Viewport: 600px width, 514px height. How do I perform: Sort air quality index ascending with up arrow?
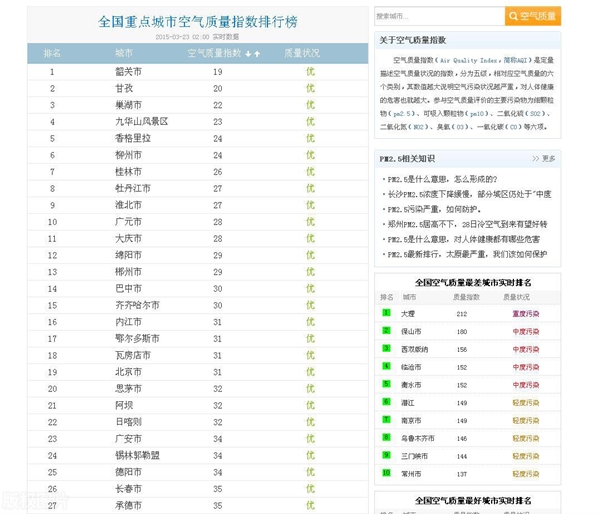(x=257, y=53)
